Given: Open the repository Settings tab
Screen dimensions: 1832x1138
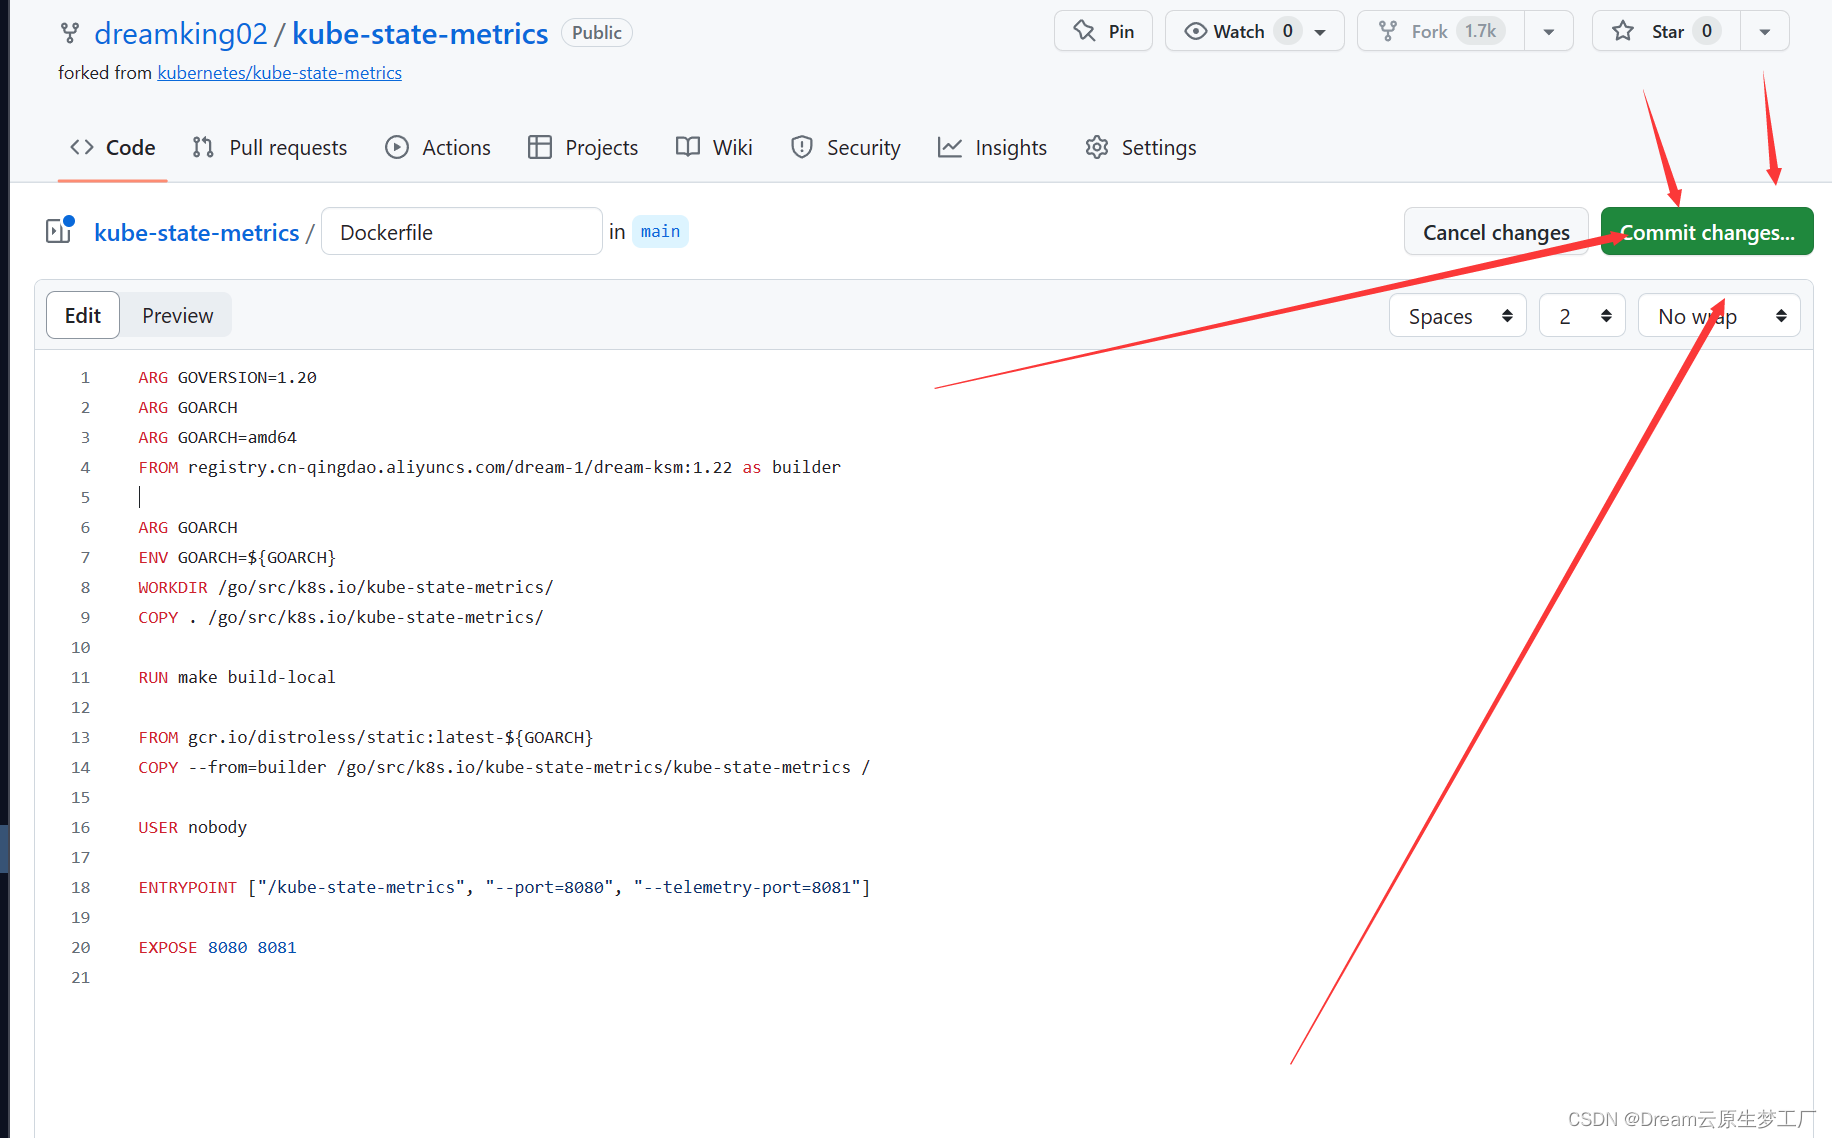Looking at the screenshot, I should (x=1141, y=147).
